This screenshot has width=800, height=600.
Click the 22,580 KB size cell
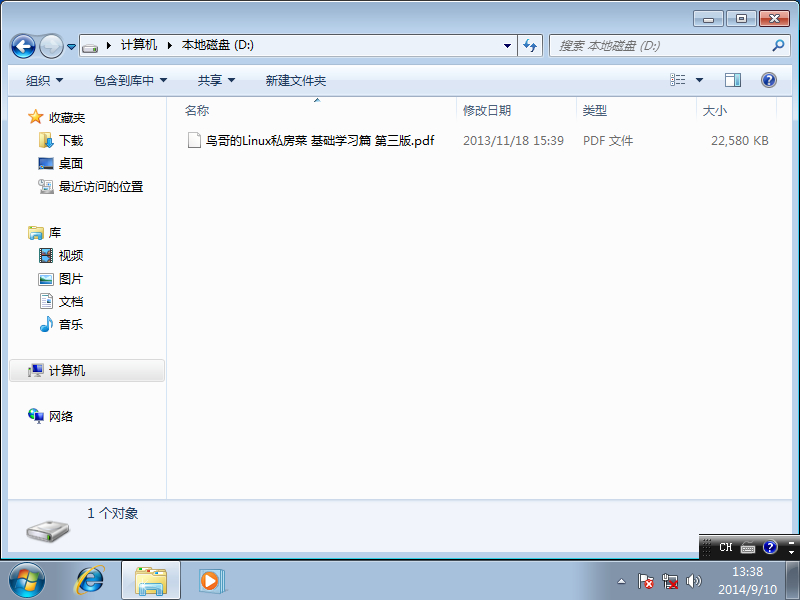740,141
